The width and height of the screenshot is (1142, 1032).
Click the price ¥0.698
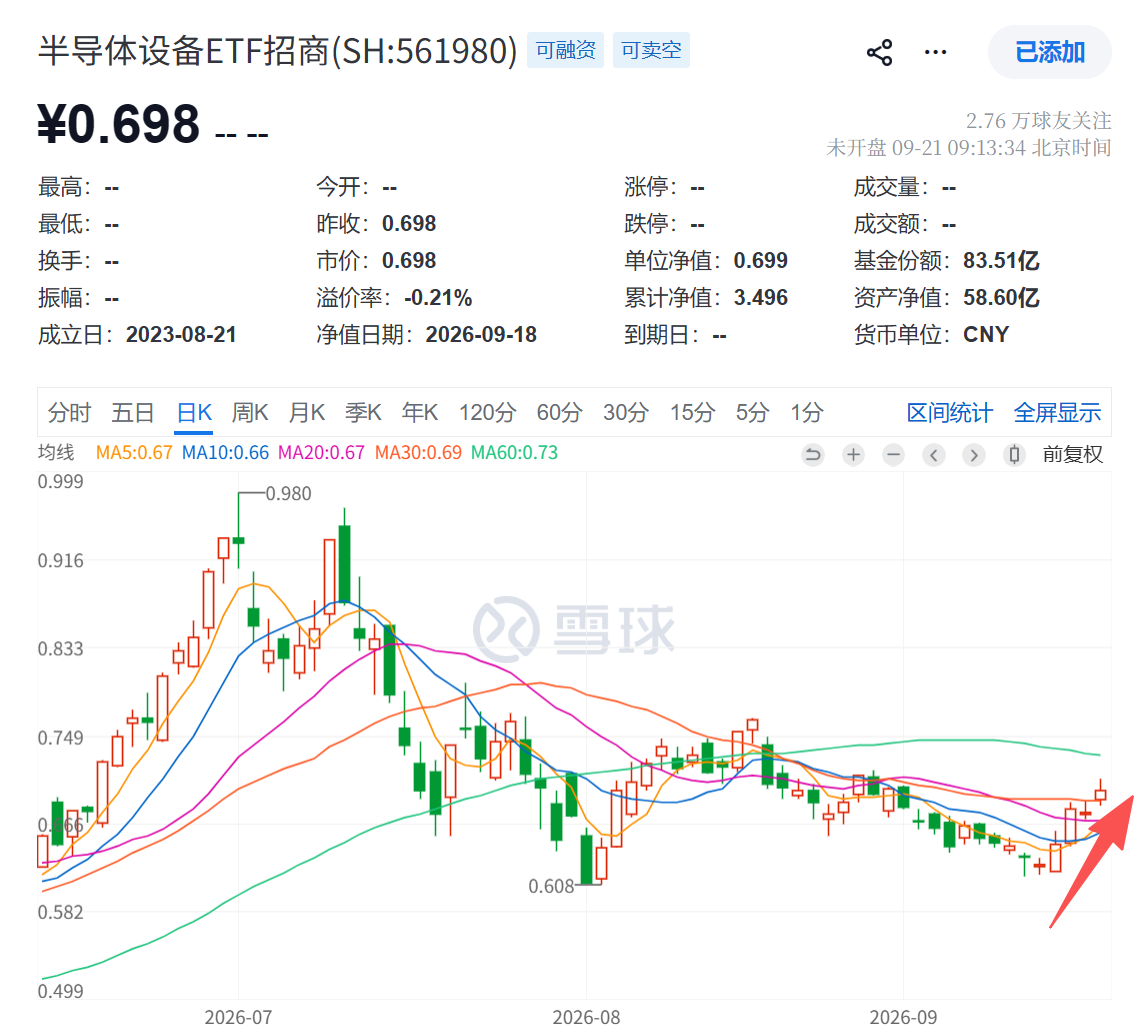[x=119, y=124]
